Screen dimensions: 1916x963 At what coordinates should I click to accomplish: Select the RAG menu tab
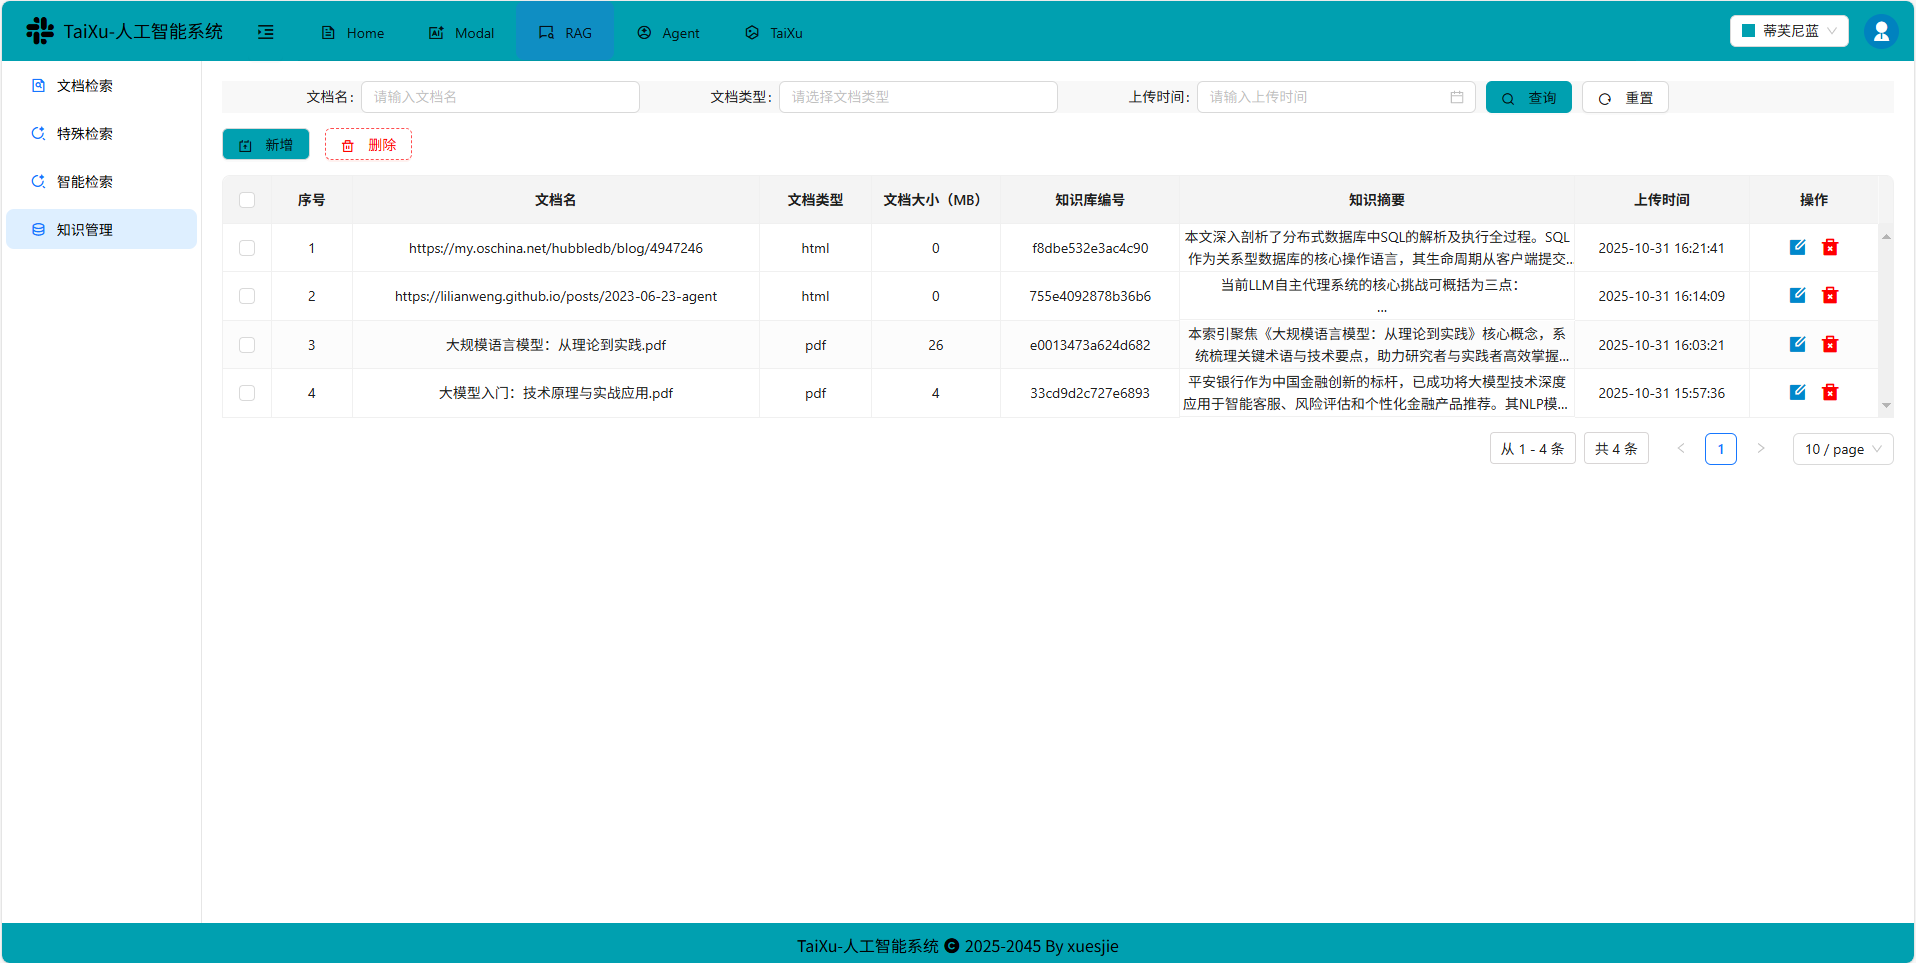565,33
